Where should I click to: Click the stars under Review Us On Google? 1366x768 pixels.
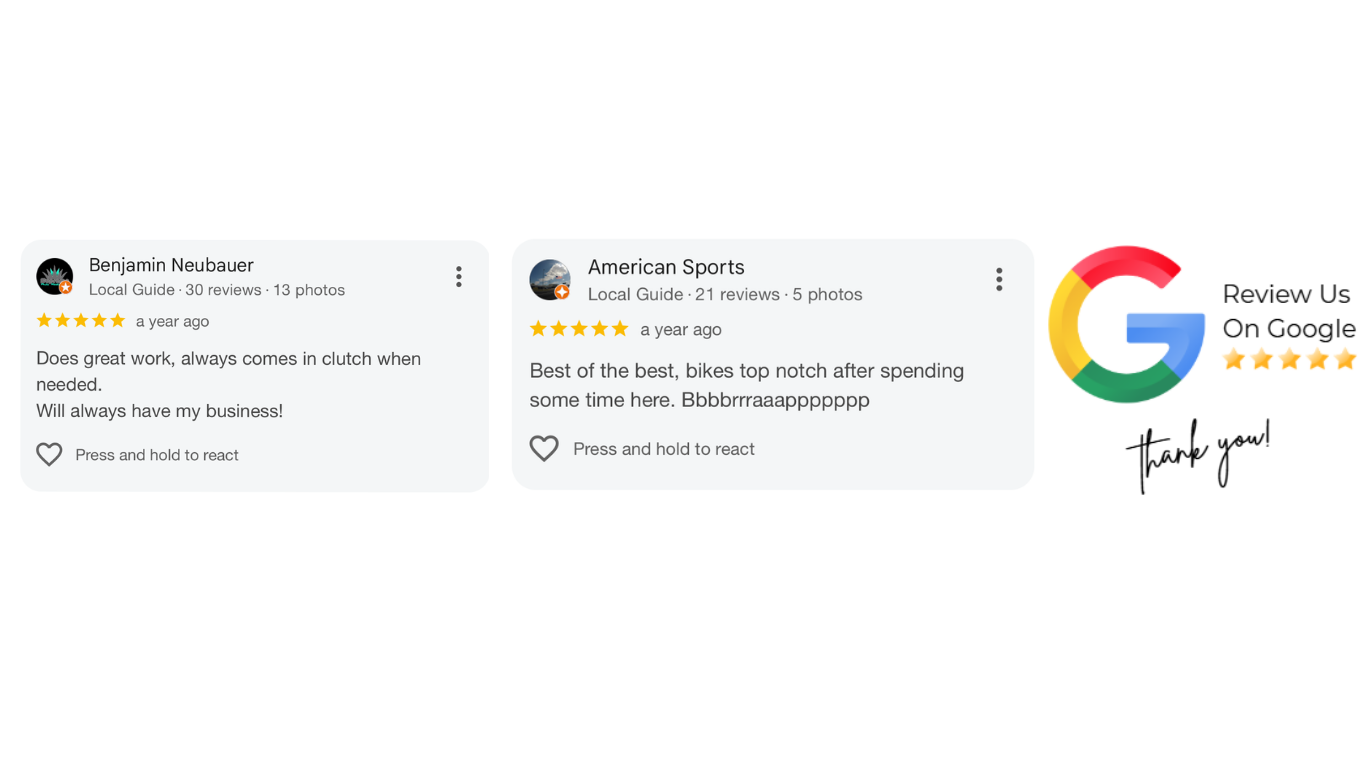[1289, 359]
